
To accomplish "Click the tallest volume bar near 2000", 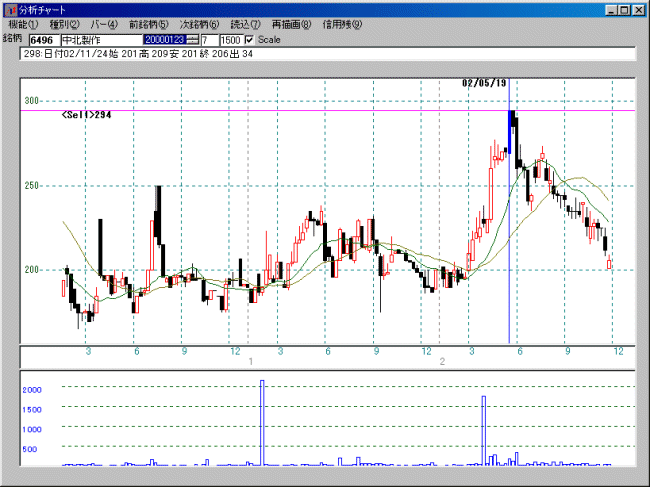I will click(262, 422).
